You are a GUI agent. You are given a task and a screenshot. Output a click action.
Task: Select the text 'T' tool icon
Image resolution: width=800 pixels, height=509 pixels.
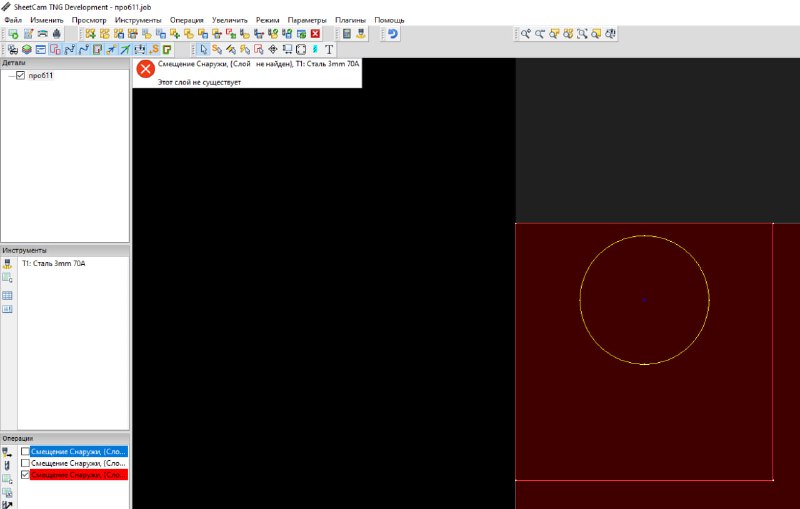coord(329,49)
